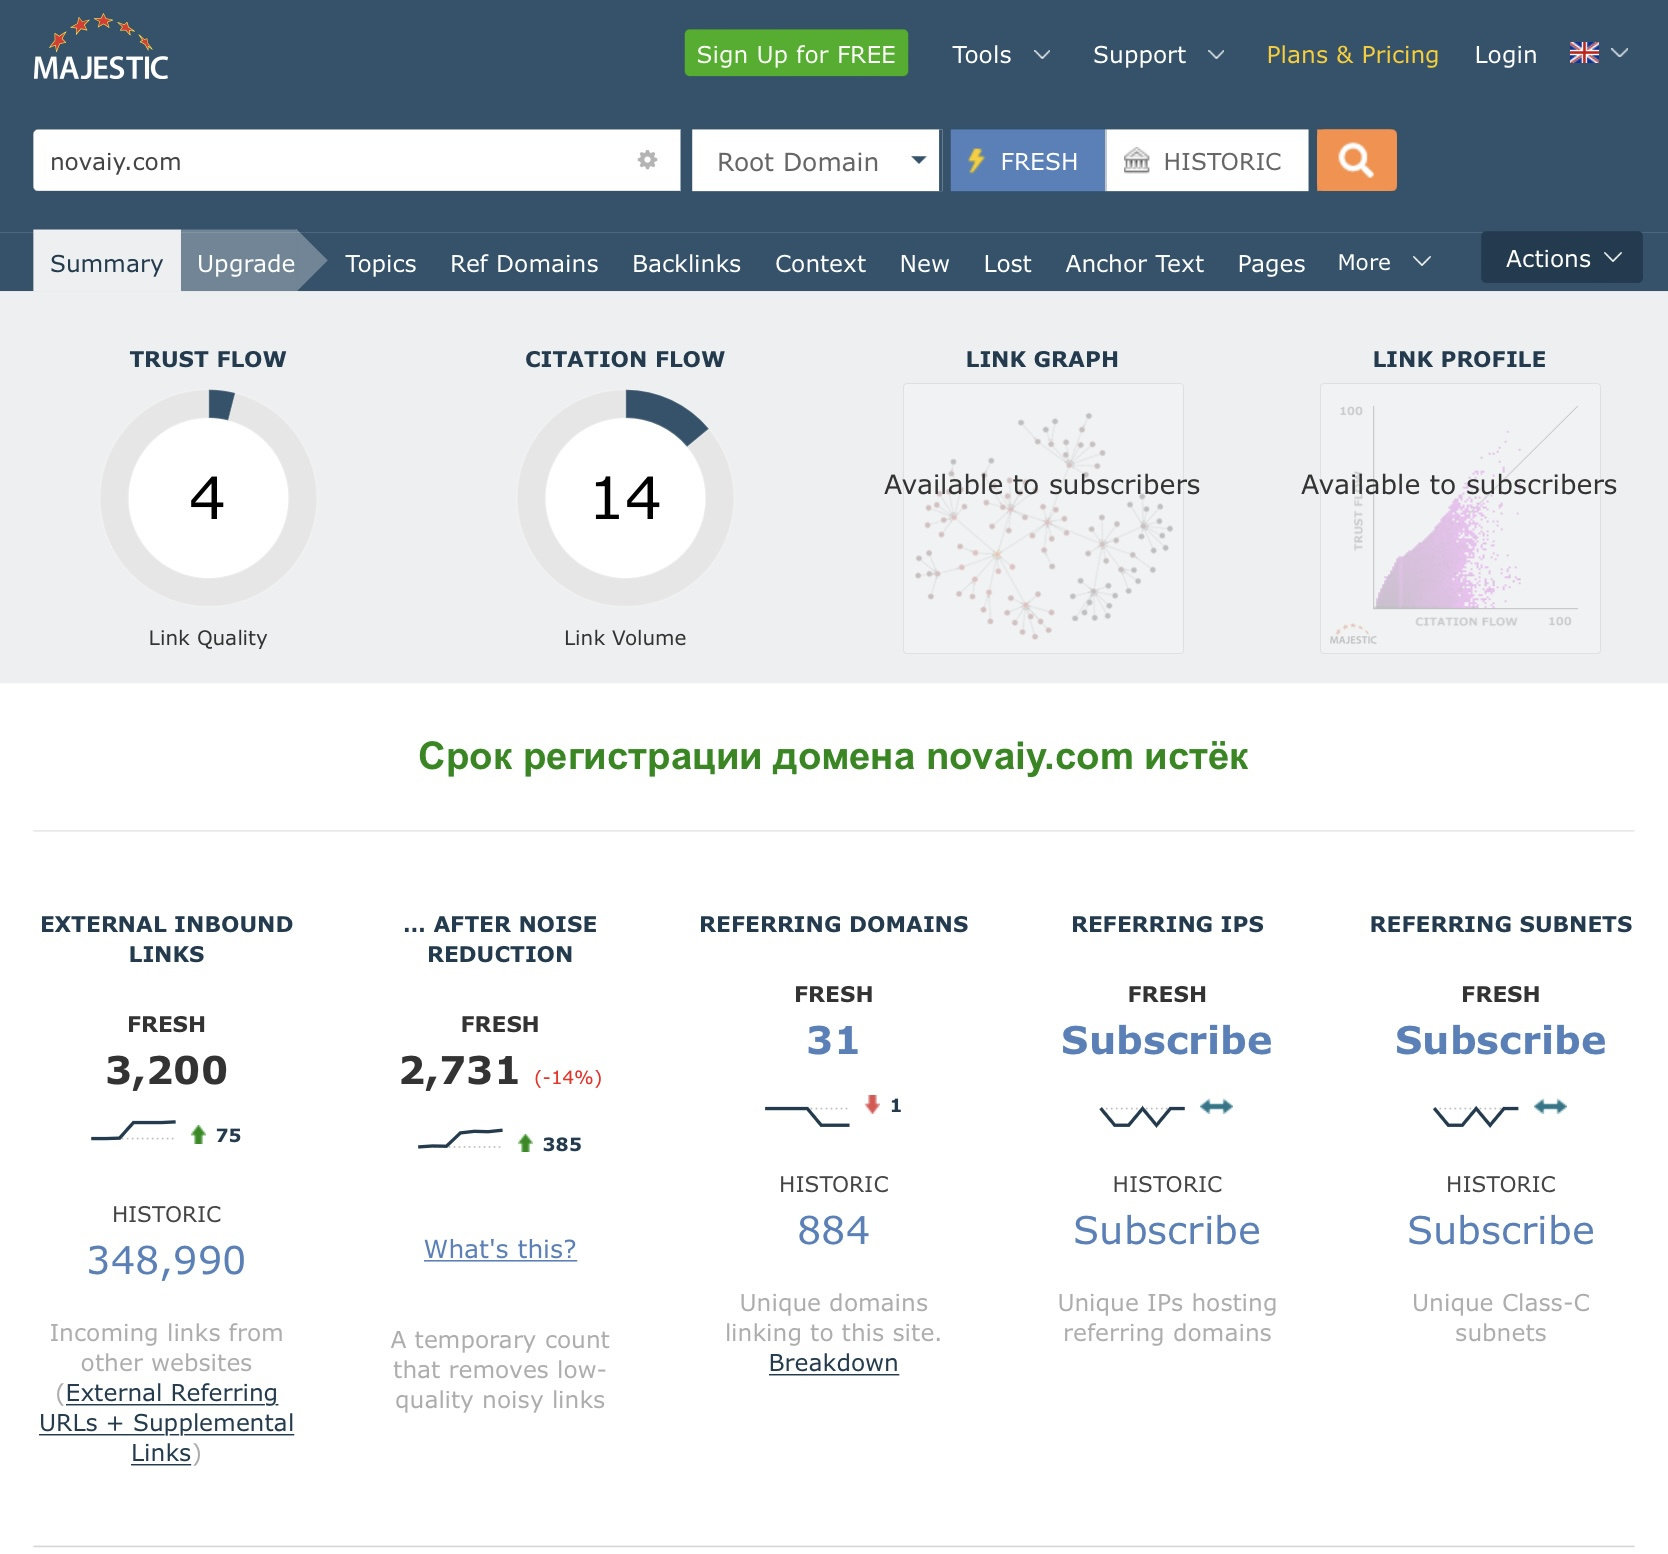The height and width of the screenshot is (1554, 1668).
Task: Click historic Subscribe under Referring Subnets
Action: point(1500,1230)
